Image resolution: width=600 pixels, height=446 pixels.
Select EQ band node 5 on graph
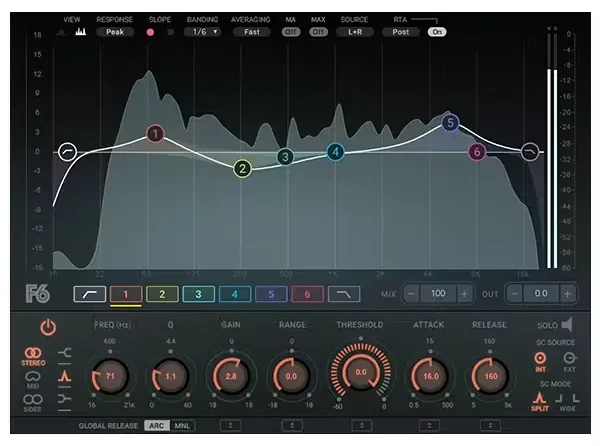pos(450,123)
